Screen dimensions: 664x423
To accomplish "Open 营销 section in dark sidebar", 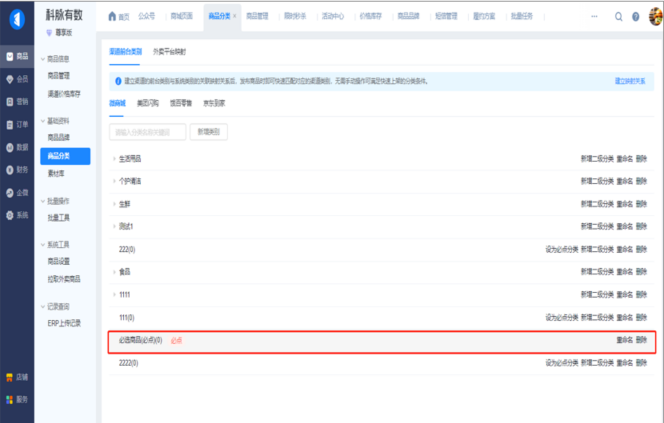I will coord(17,102).
